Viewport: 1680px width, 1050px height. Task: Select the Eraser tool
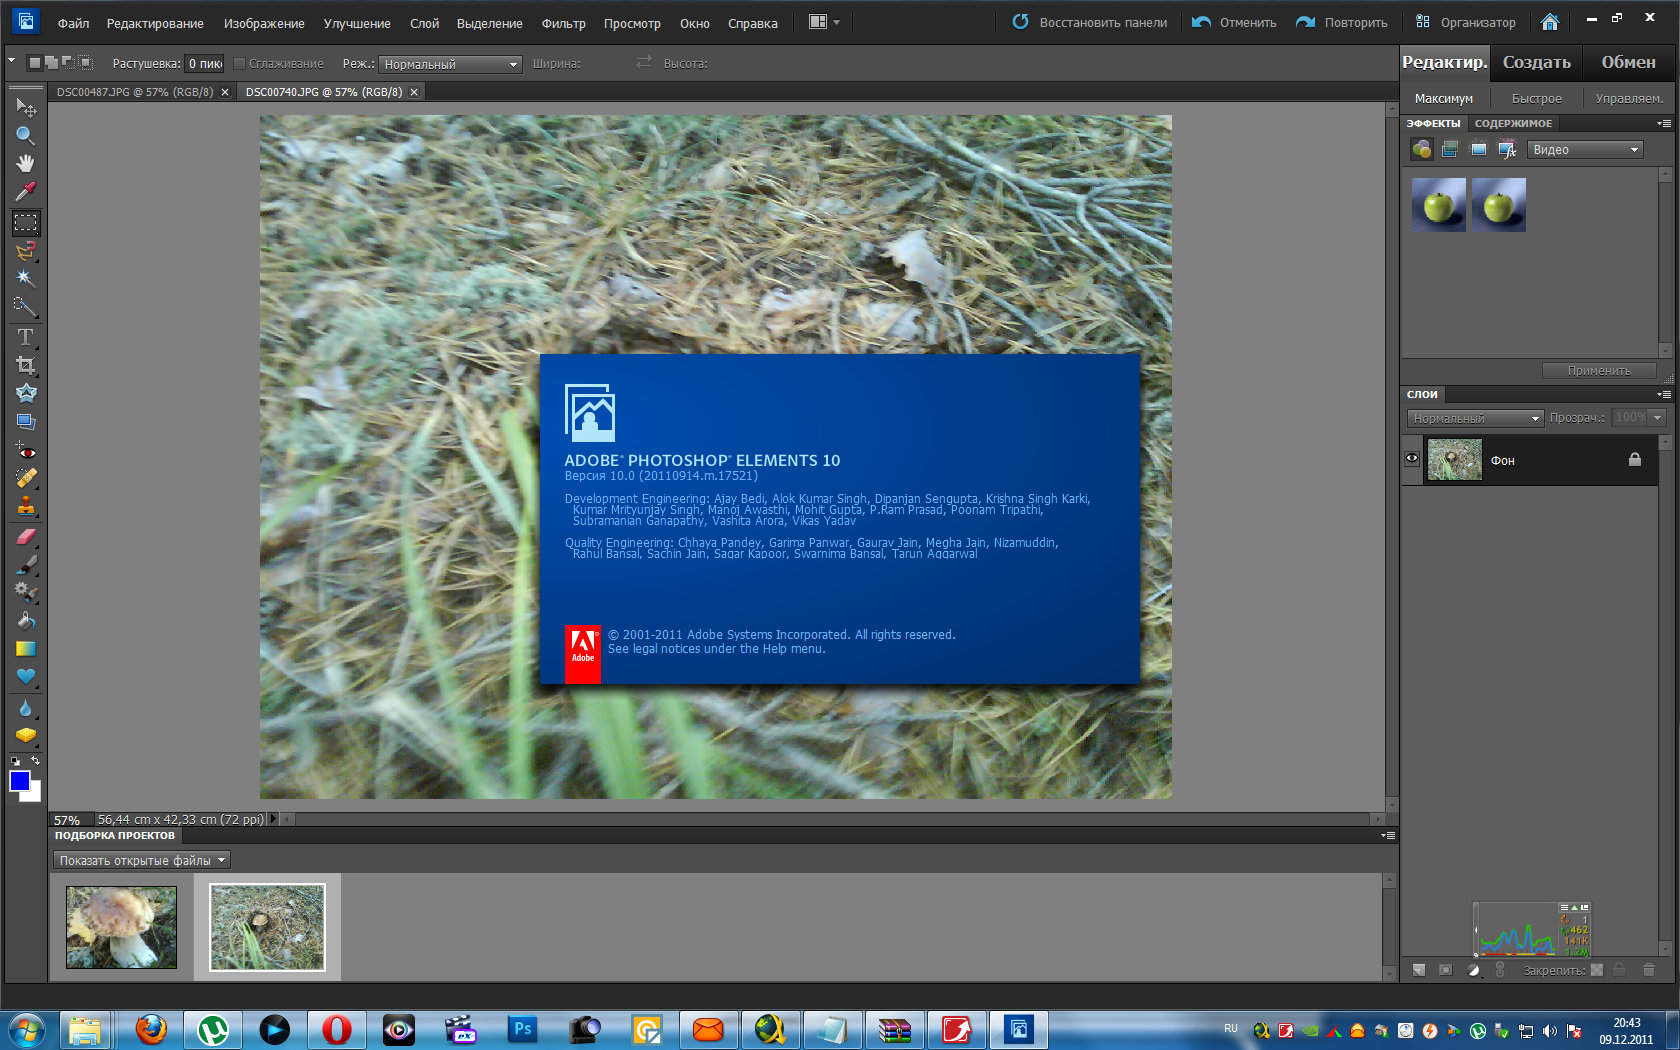tap(25, 537)
